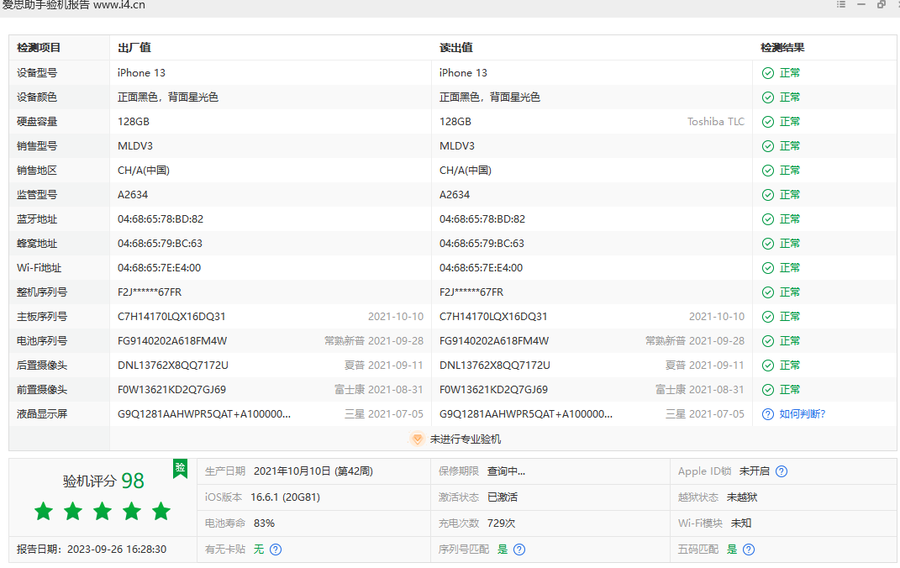Select read-out battery serial FG9140202A618FM4W
The image size is (900, 568).
[494, 341]
